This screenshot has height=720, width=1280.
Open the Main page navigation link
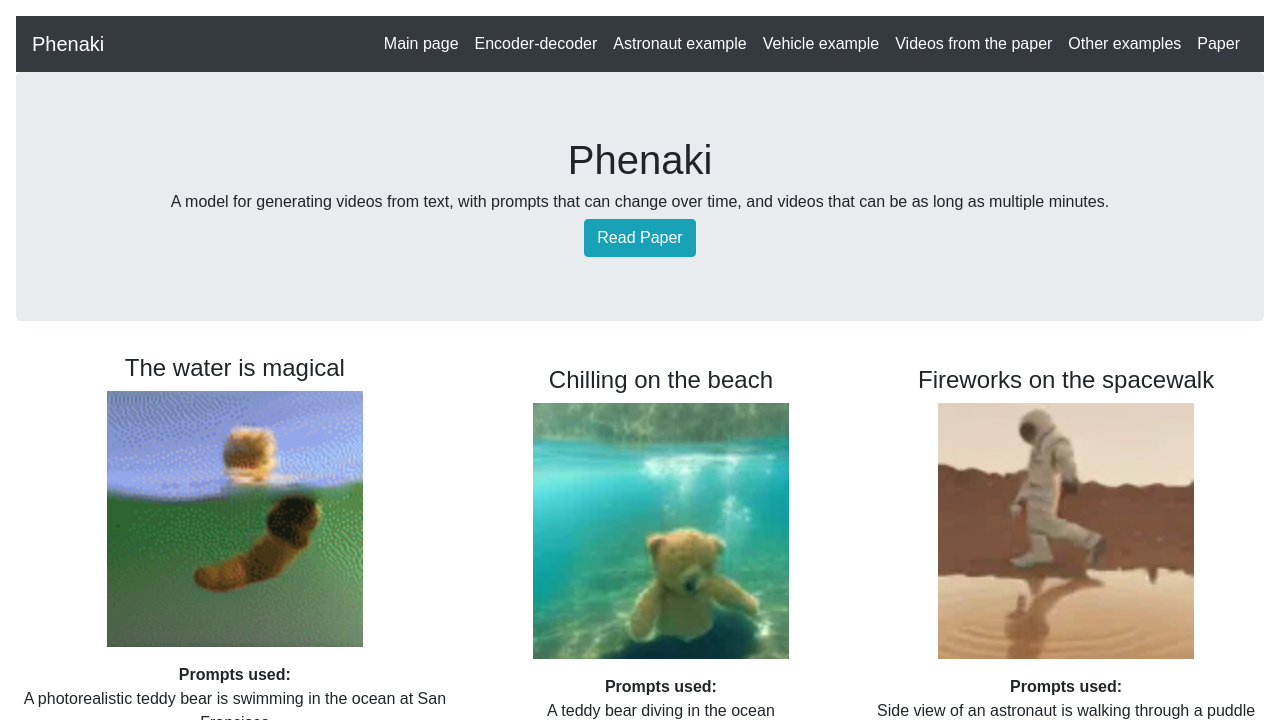tap(421, 42)
